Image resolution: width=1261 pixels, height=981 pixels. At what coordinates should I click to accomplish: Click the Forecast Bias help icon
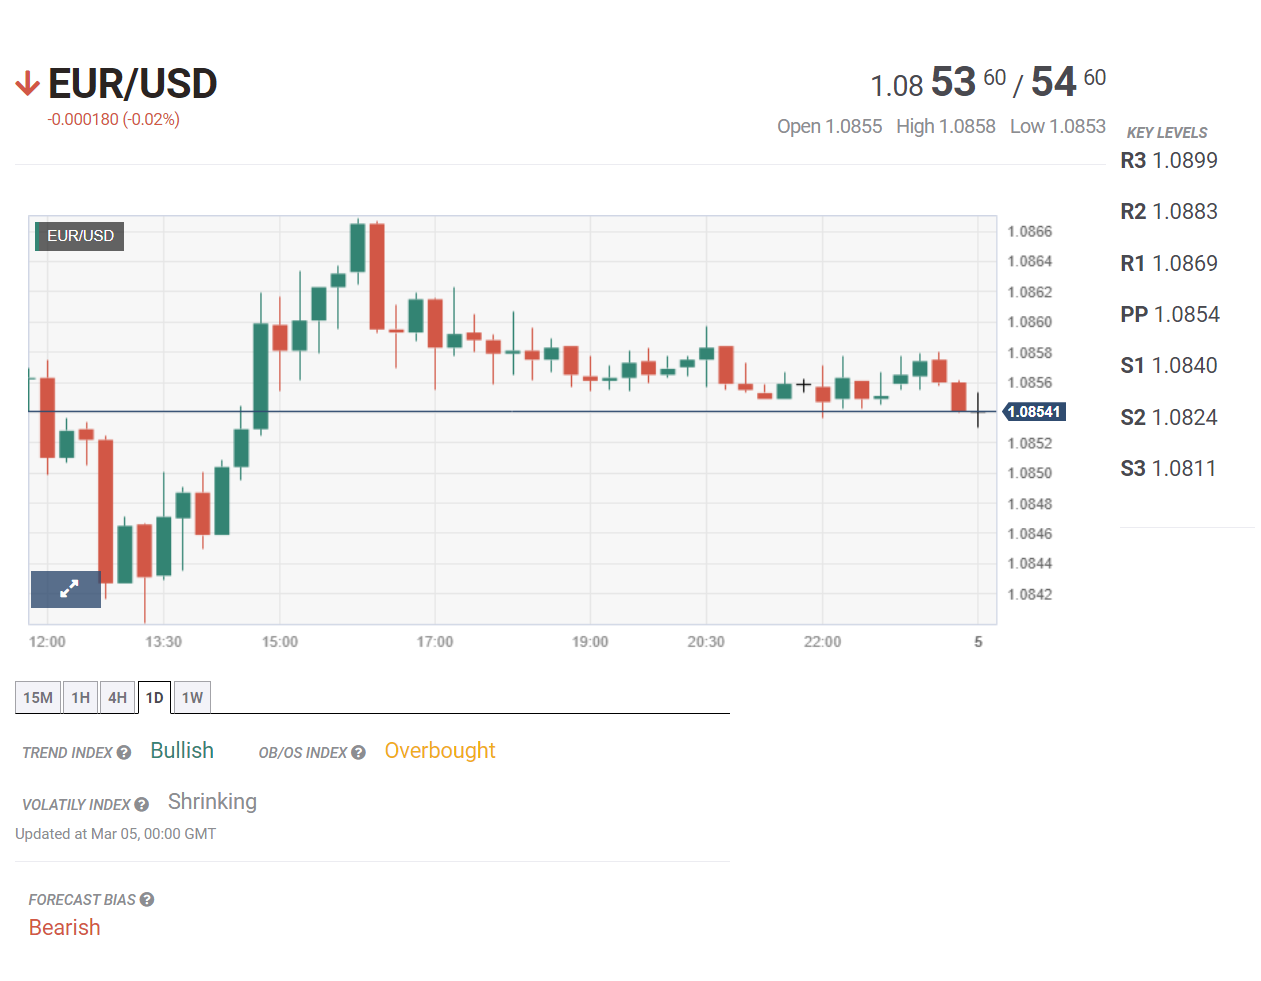tap(147, 899)
